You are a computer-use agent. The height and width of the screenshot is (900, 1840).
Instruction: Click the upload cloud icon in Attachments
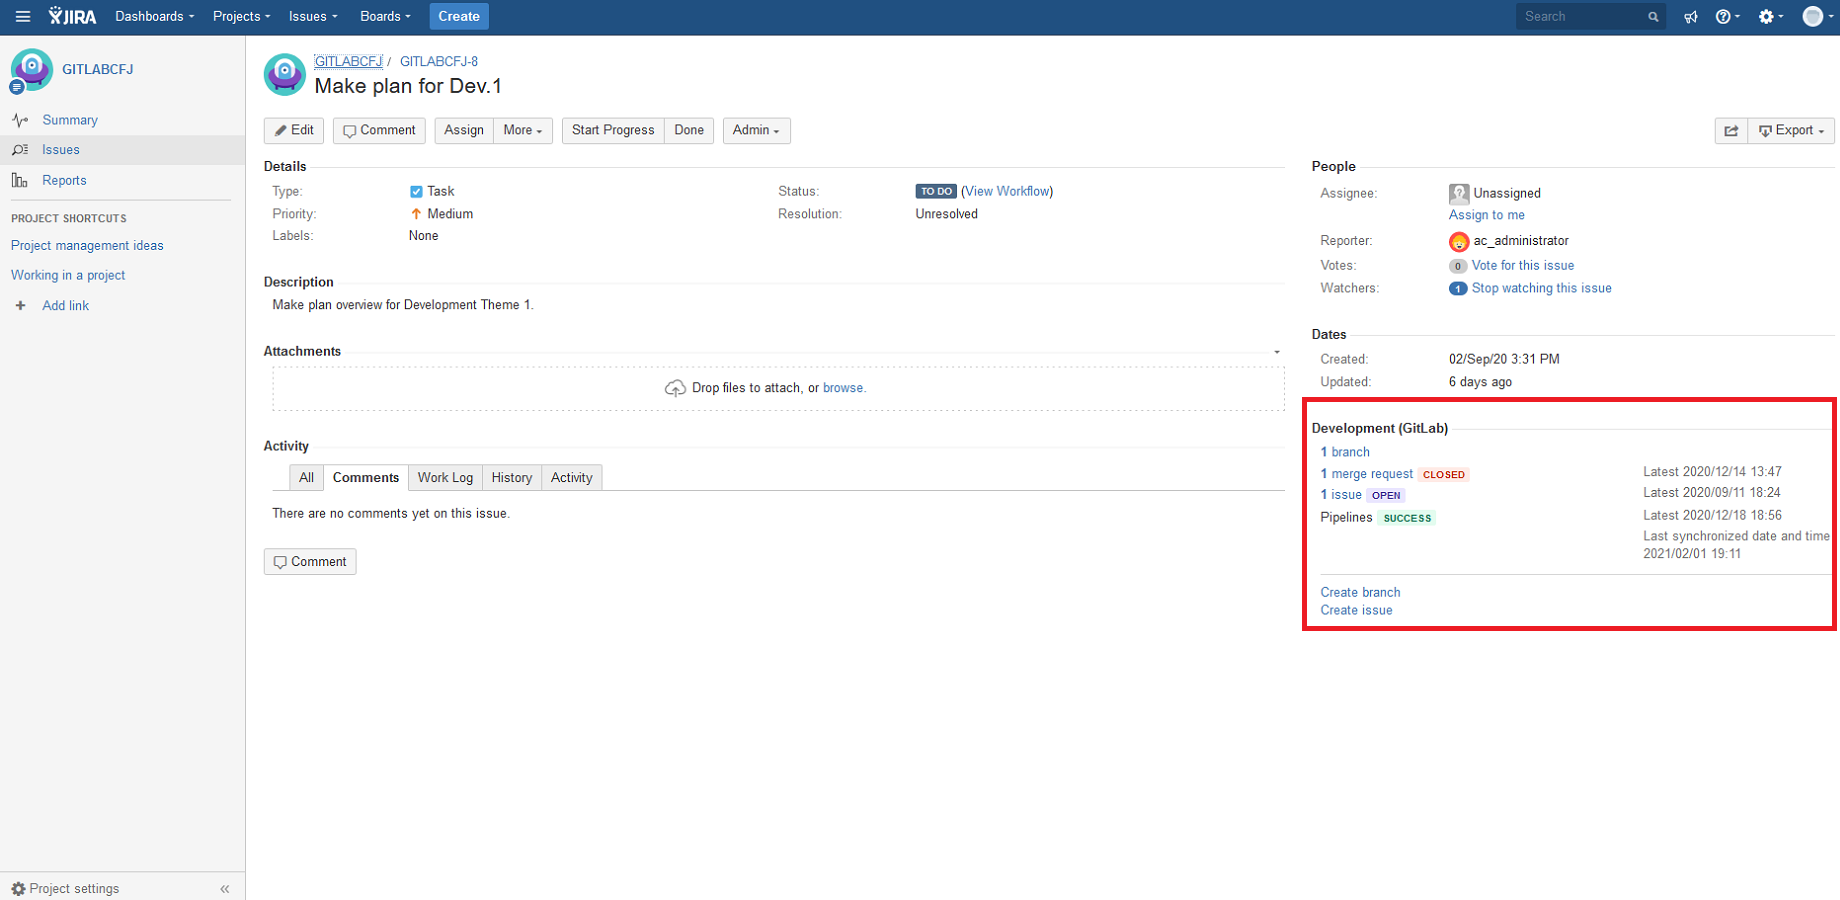[x=675, y=388]
